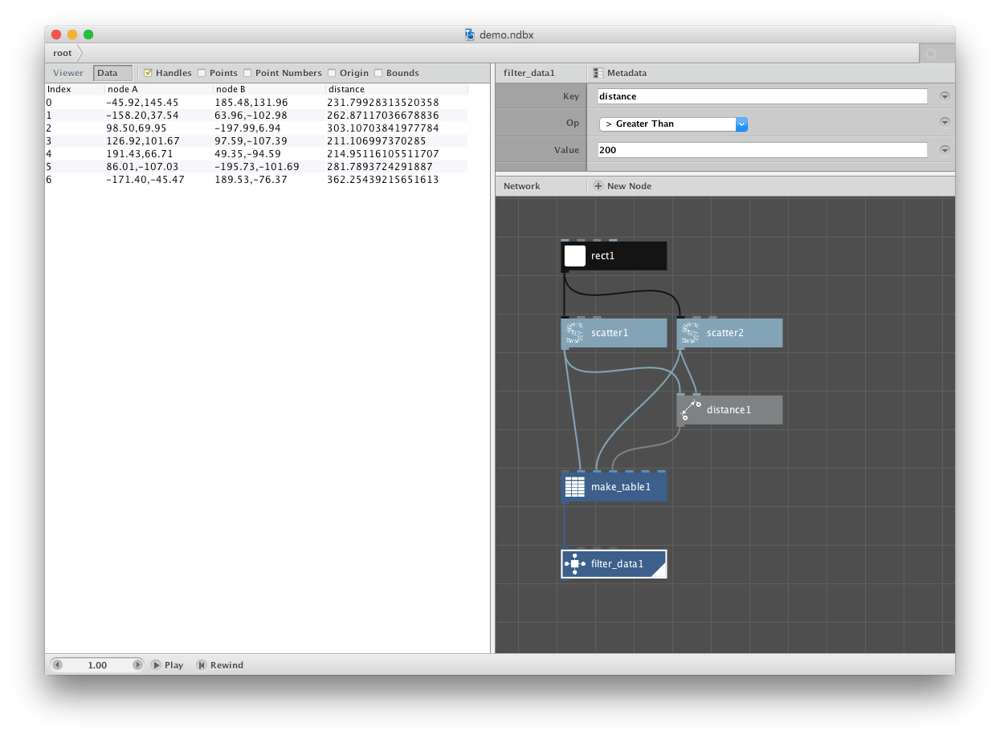Expand the Op parameter options arrow
Image resolution: width=1000 pixels, height=739 pixels.
click(x=945, y=122)
